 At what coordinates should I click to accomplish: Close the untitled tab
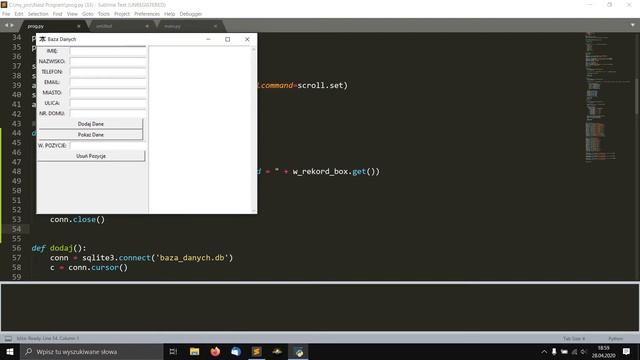[x=147, y=26]
